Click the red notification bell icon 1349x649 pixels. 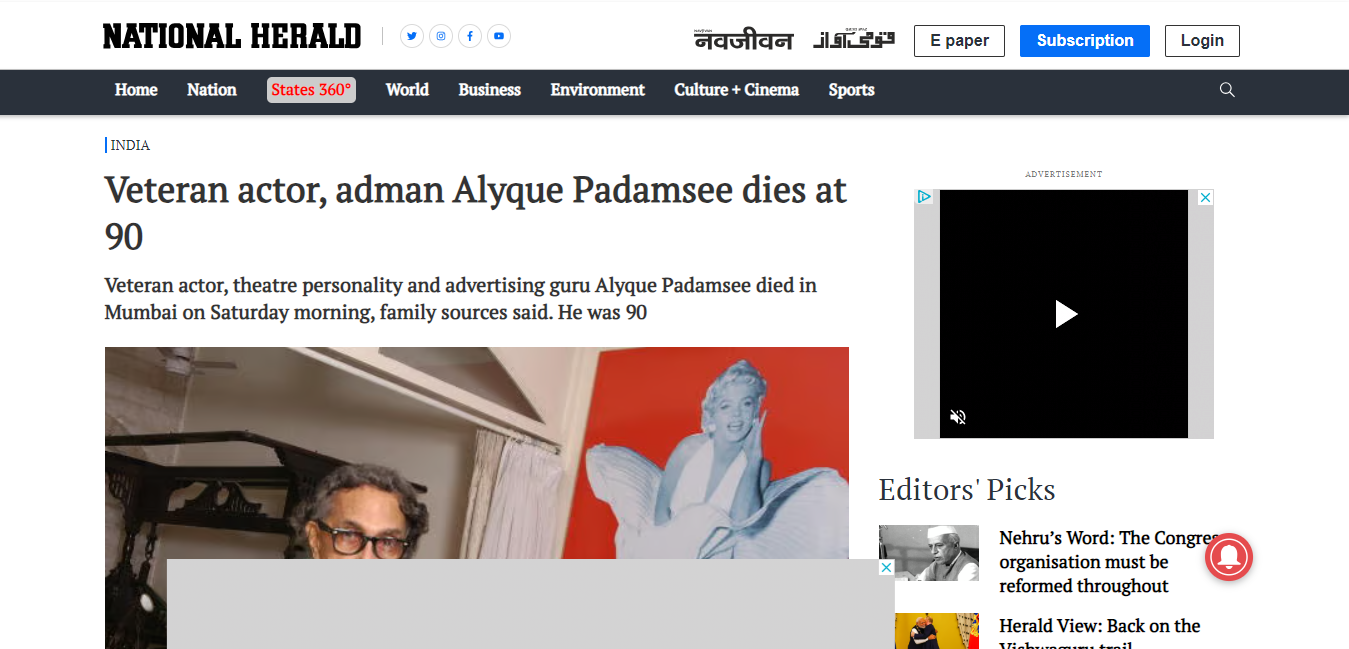pyautogui.click(x=1228, y=555)
